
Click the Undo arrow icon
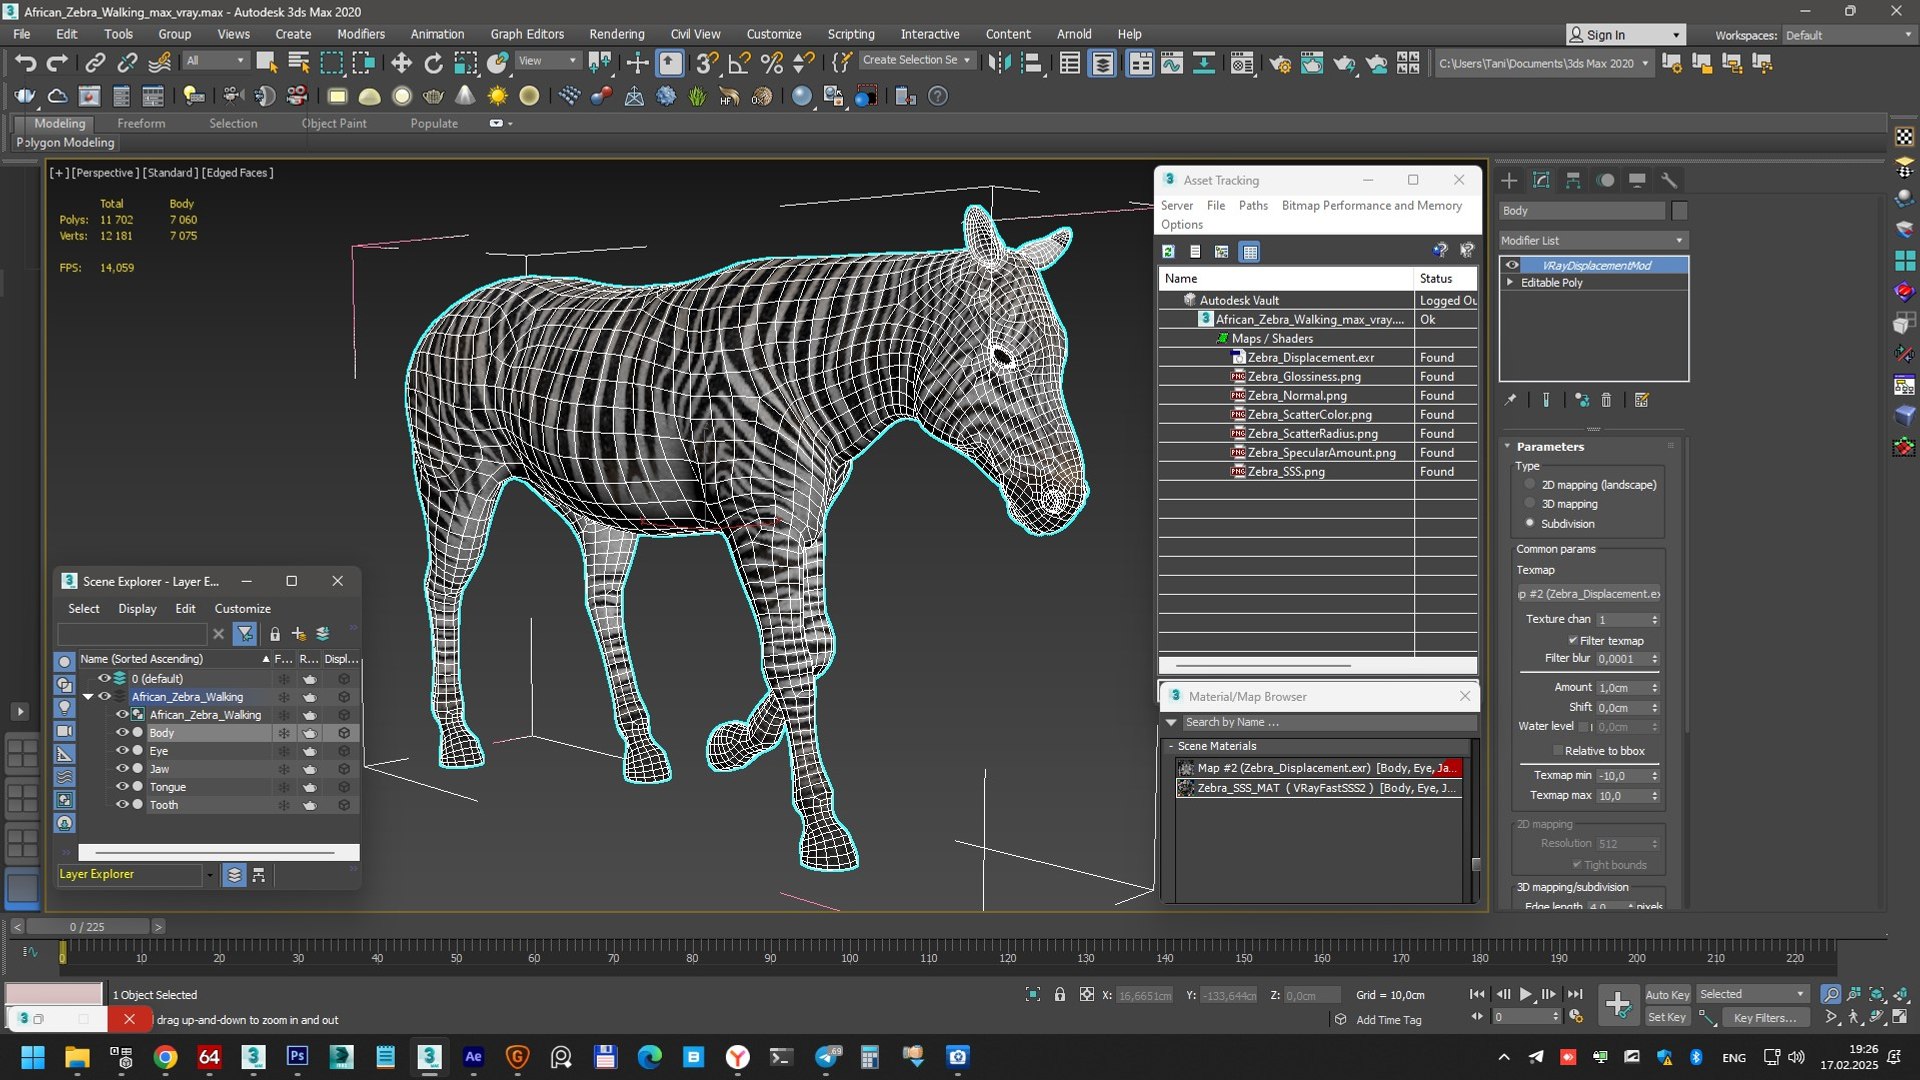point(25,64)
